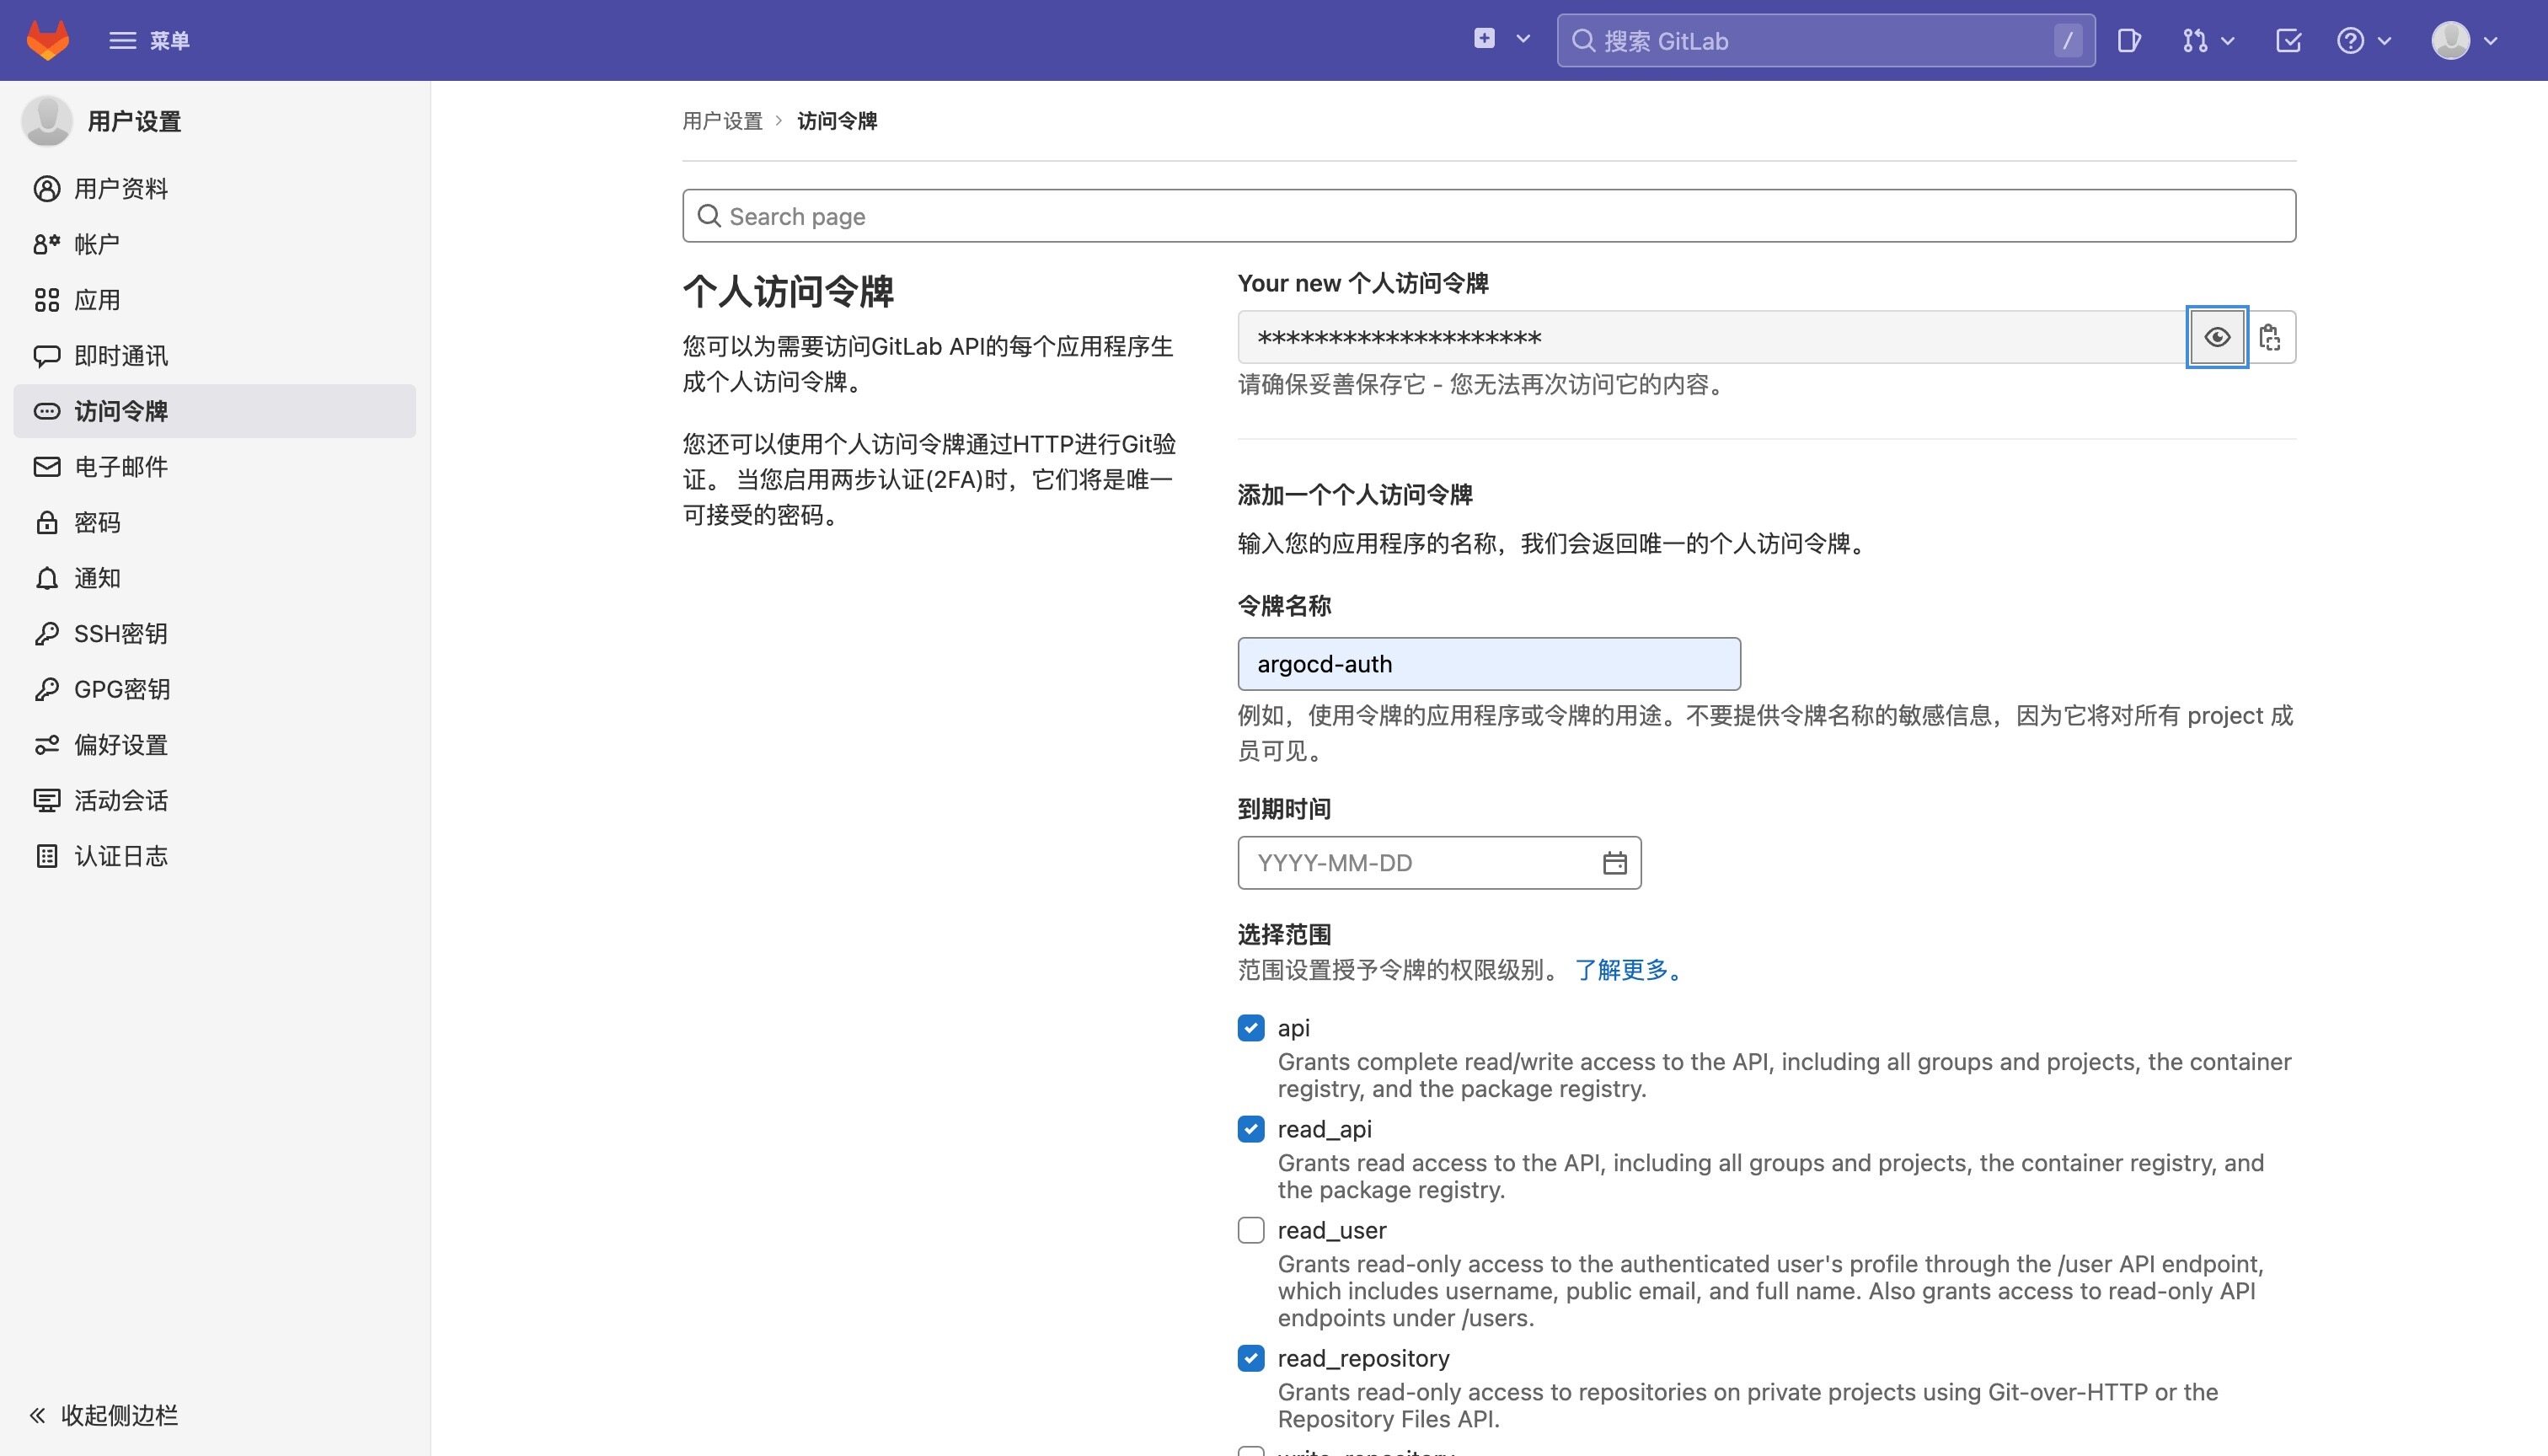Click the GPG密钥 key icon
The image size is (2548, 1456).
click(x=46, y=689)
